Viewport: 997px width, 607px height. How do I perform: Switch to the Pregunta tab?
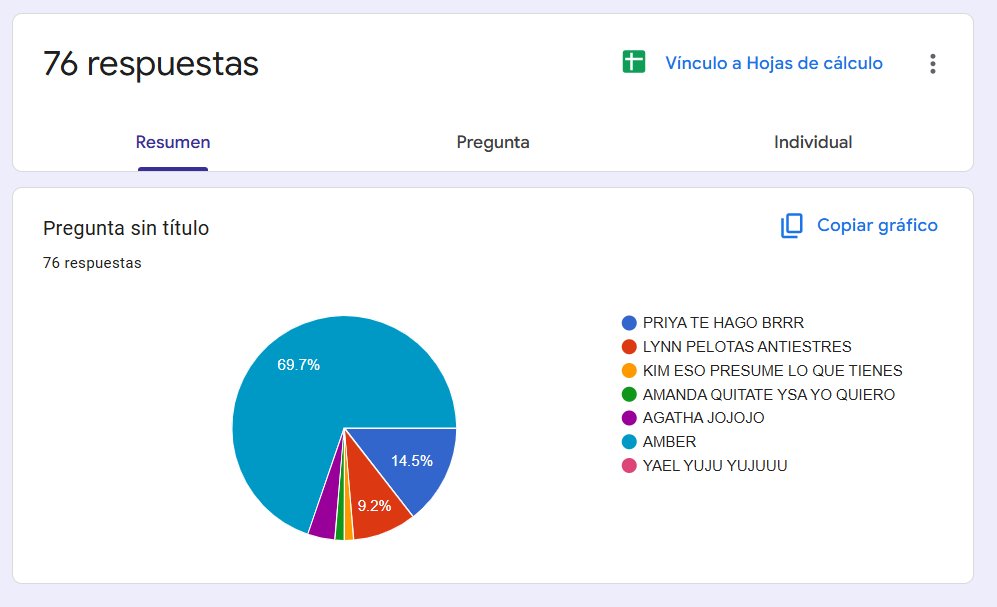pyautogui.click(x=493, y=142)
